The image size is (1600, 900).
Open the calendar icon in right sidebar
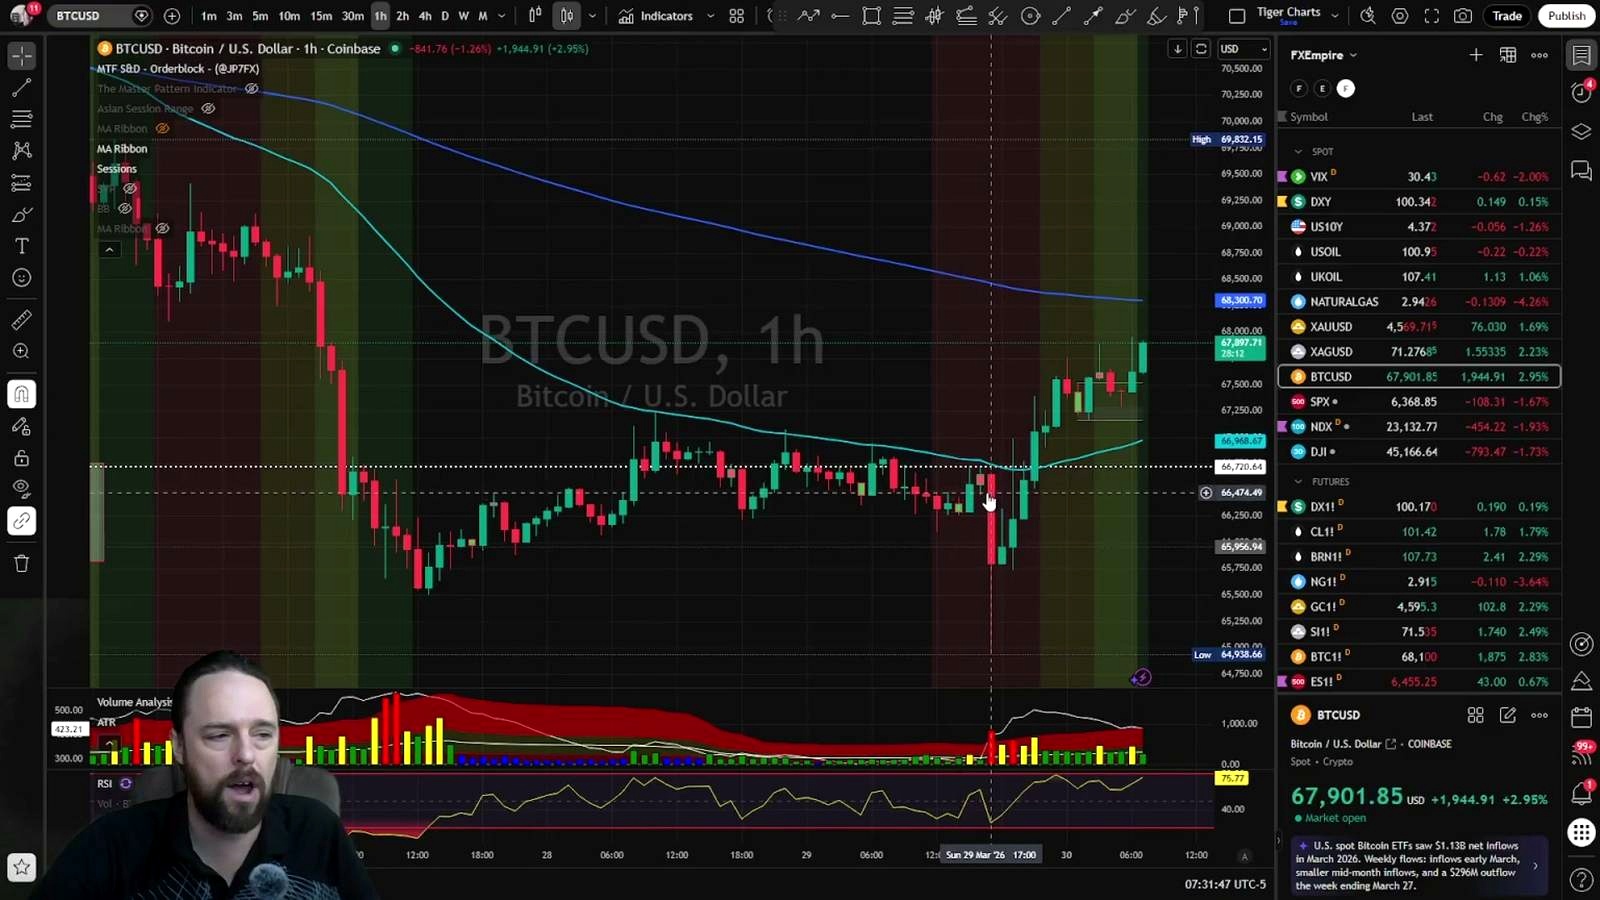(x=1581, y=717)
